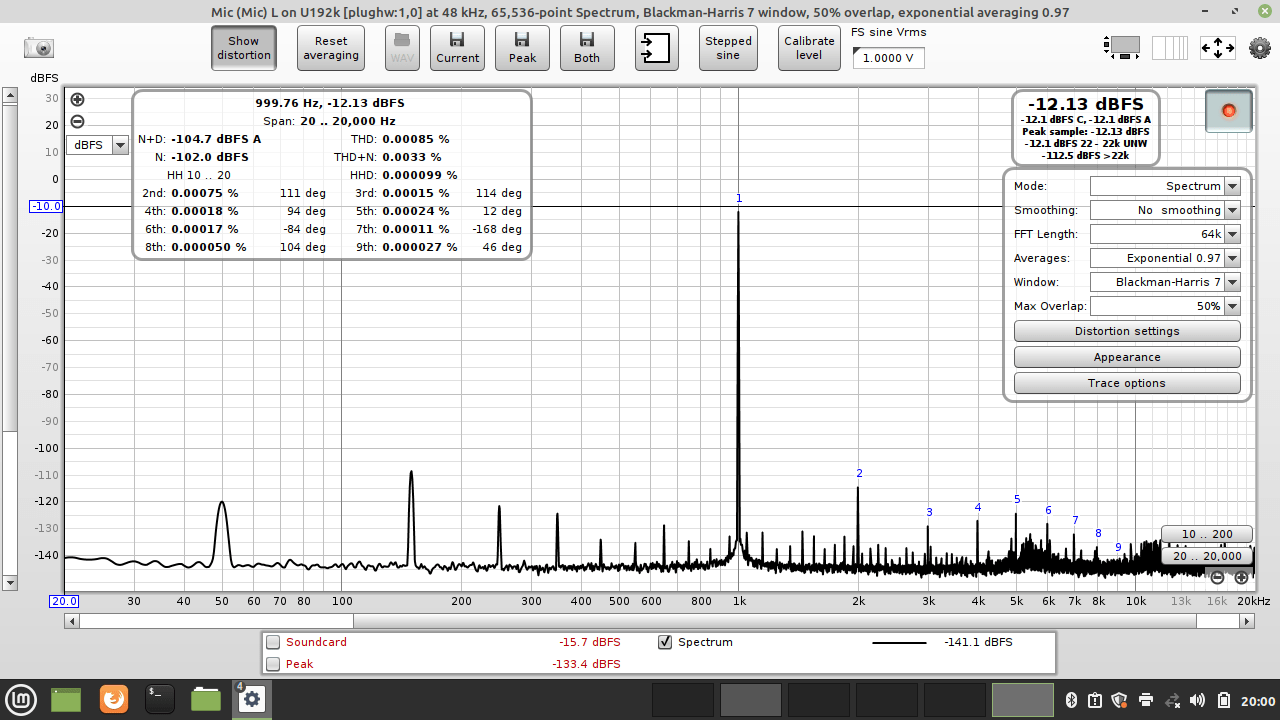Uncheck the Spectrum trace checkbox
Screen dimensions: 1280x720
coord(665,642)
